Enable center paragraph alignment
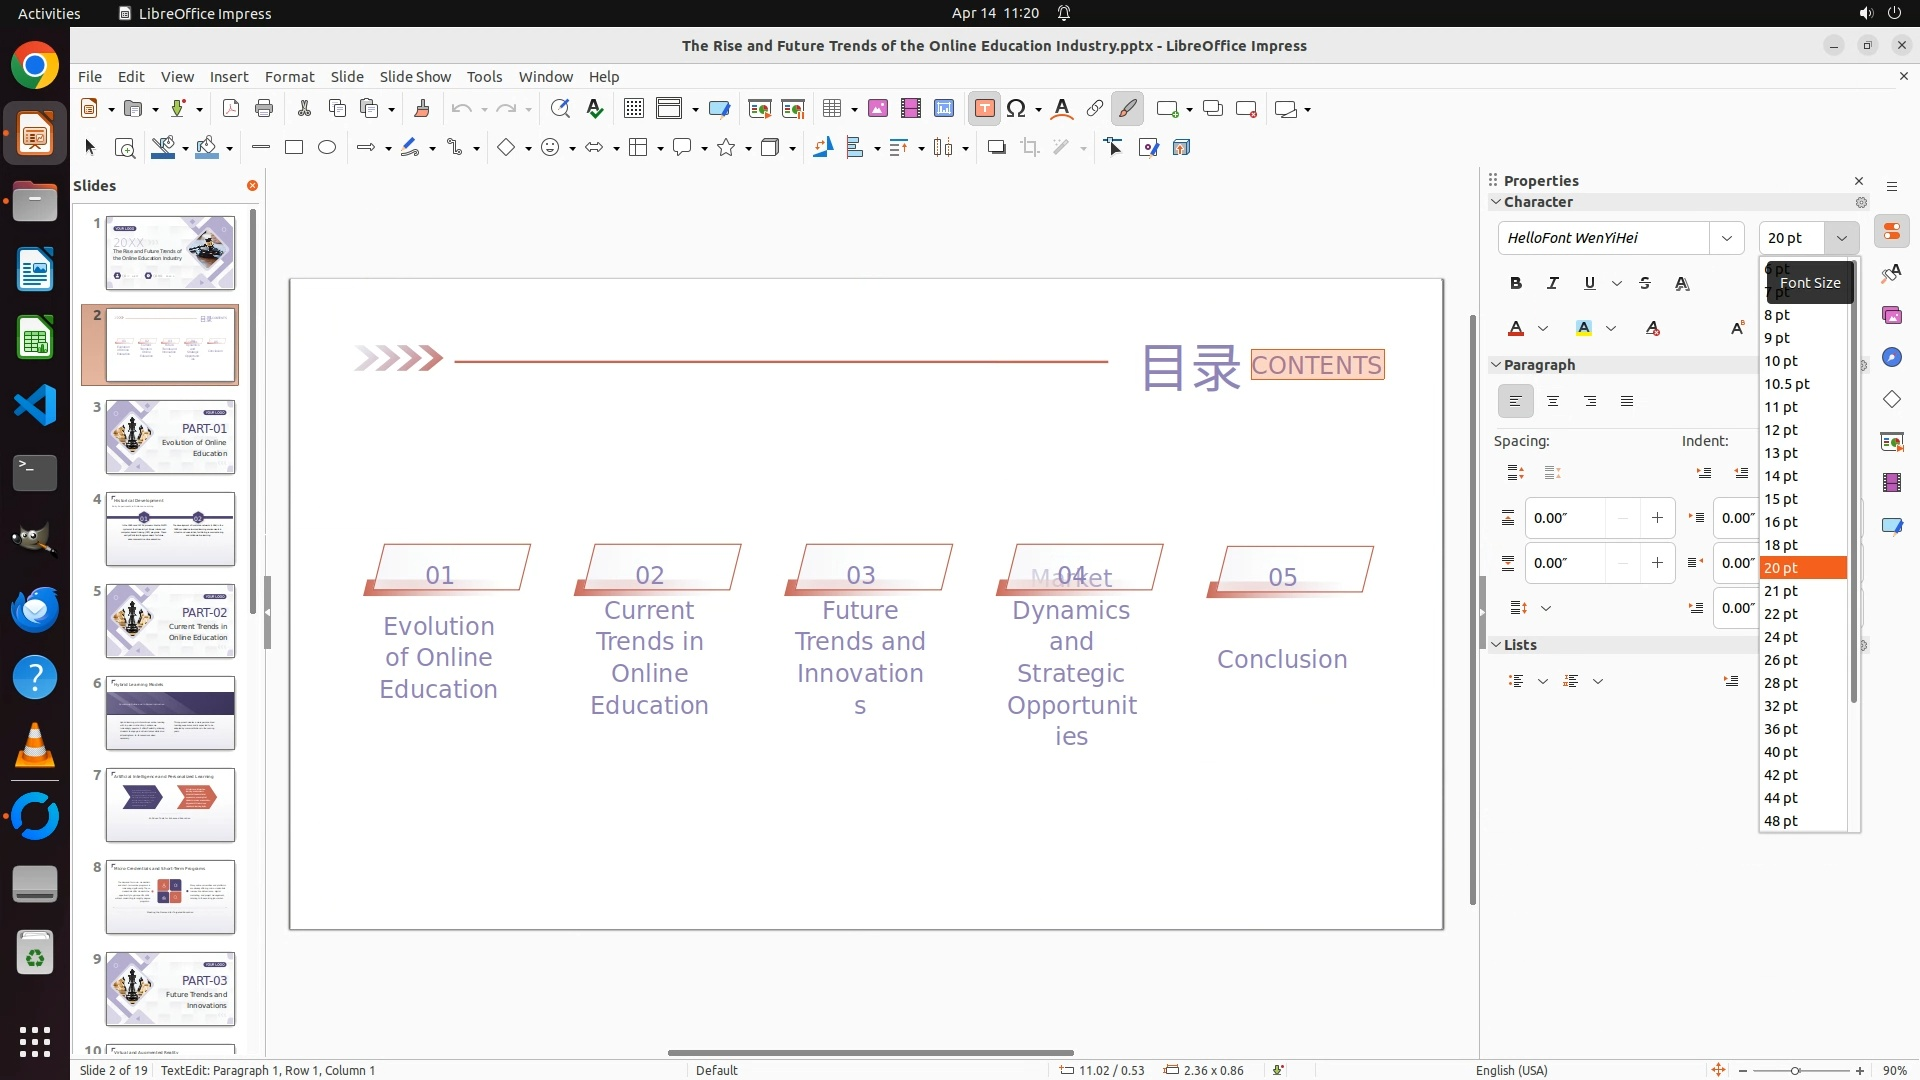This screenshot has width=1920, height=1080. click(1553, 402)
